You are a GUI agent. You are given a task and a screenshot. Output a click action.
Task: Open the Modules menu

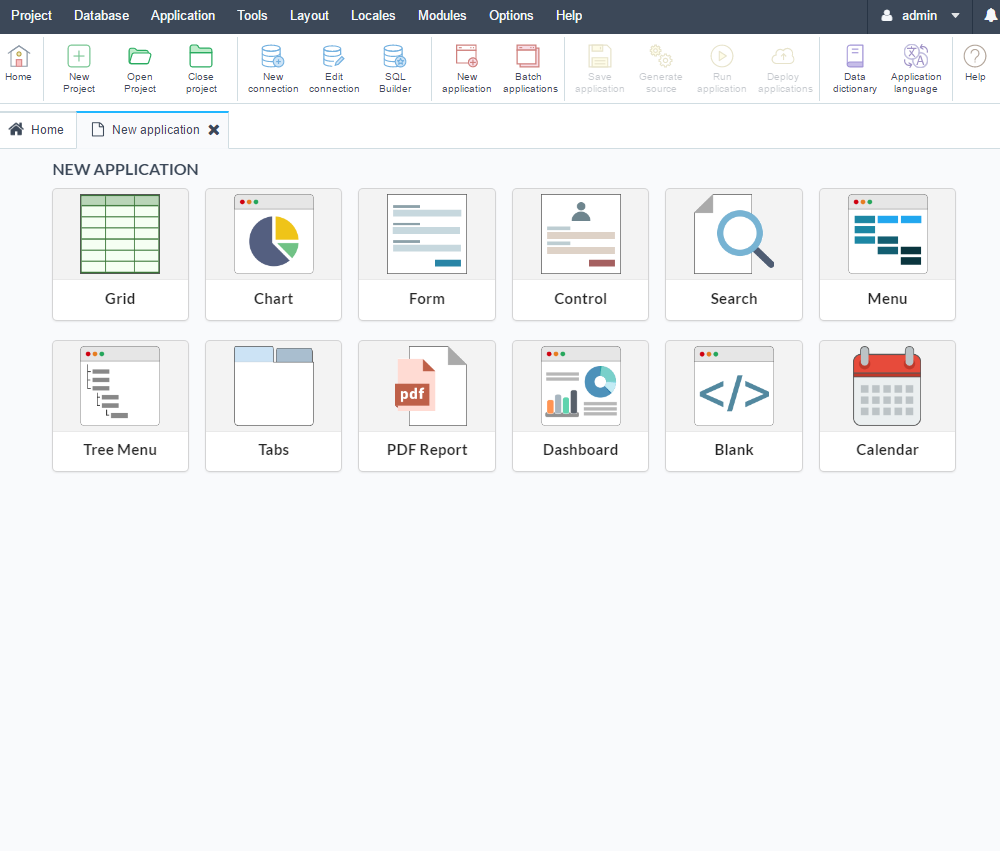pyautogui.click(x=442, y=16)
